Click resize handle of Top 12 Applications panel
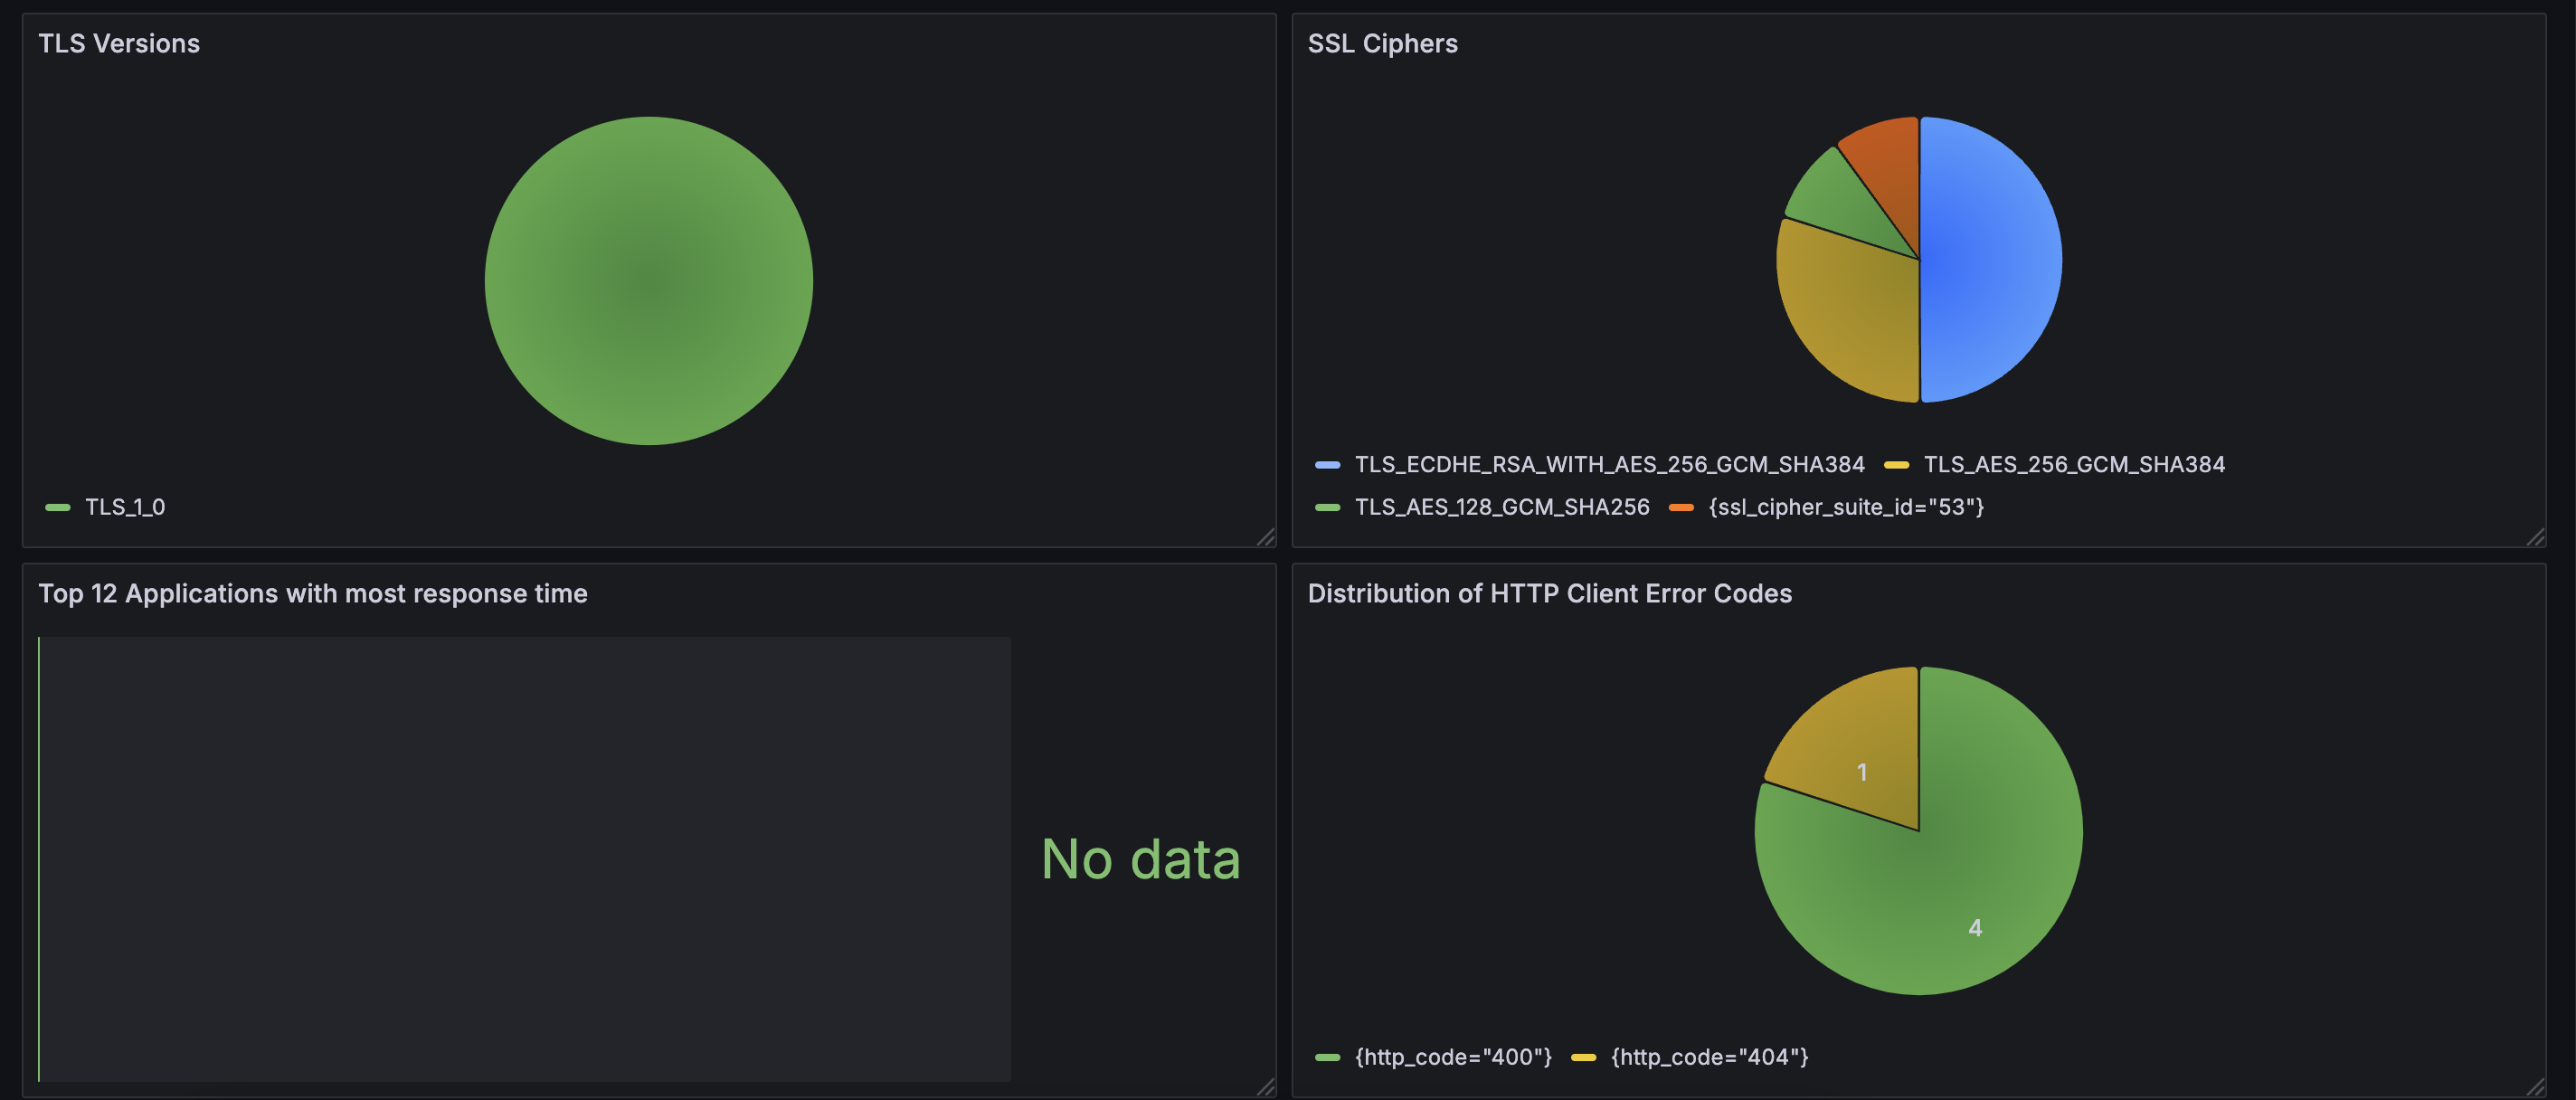 (1266, 1088)
